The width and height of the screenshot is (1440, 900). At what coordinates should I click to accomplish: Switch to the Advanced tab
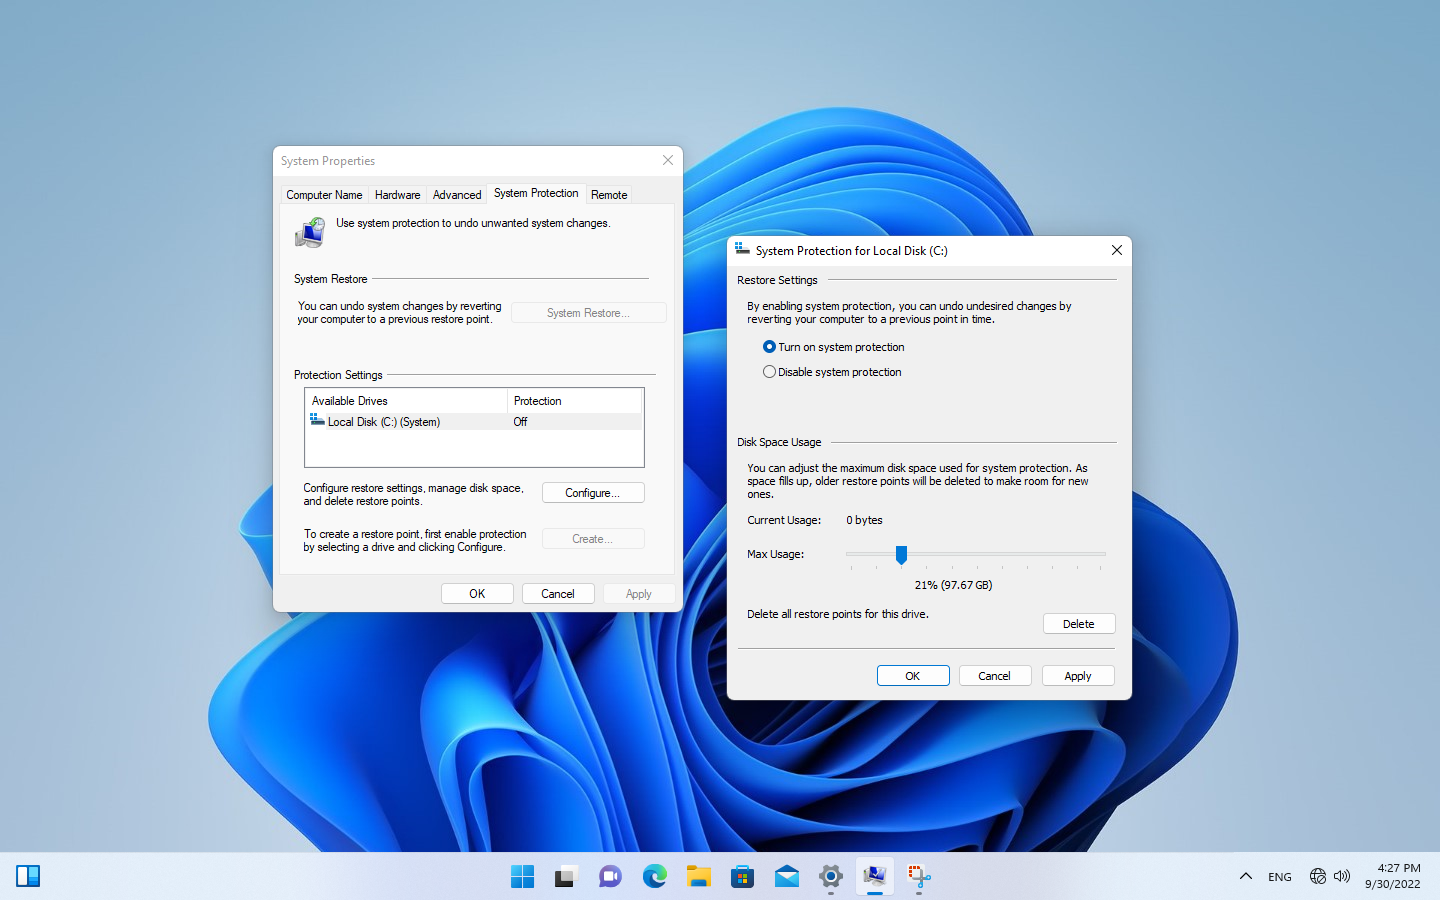pyautogui.click(x=457, y=195)
